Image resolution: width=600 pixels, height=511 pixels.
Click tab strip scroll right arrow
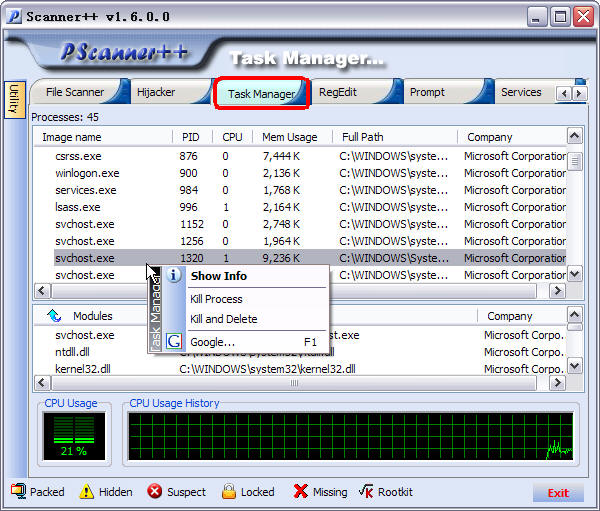coord(579,93)
